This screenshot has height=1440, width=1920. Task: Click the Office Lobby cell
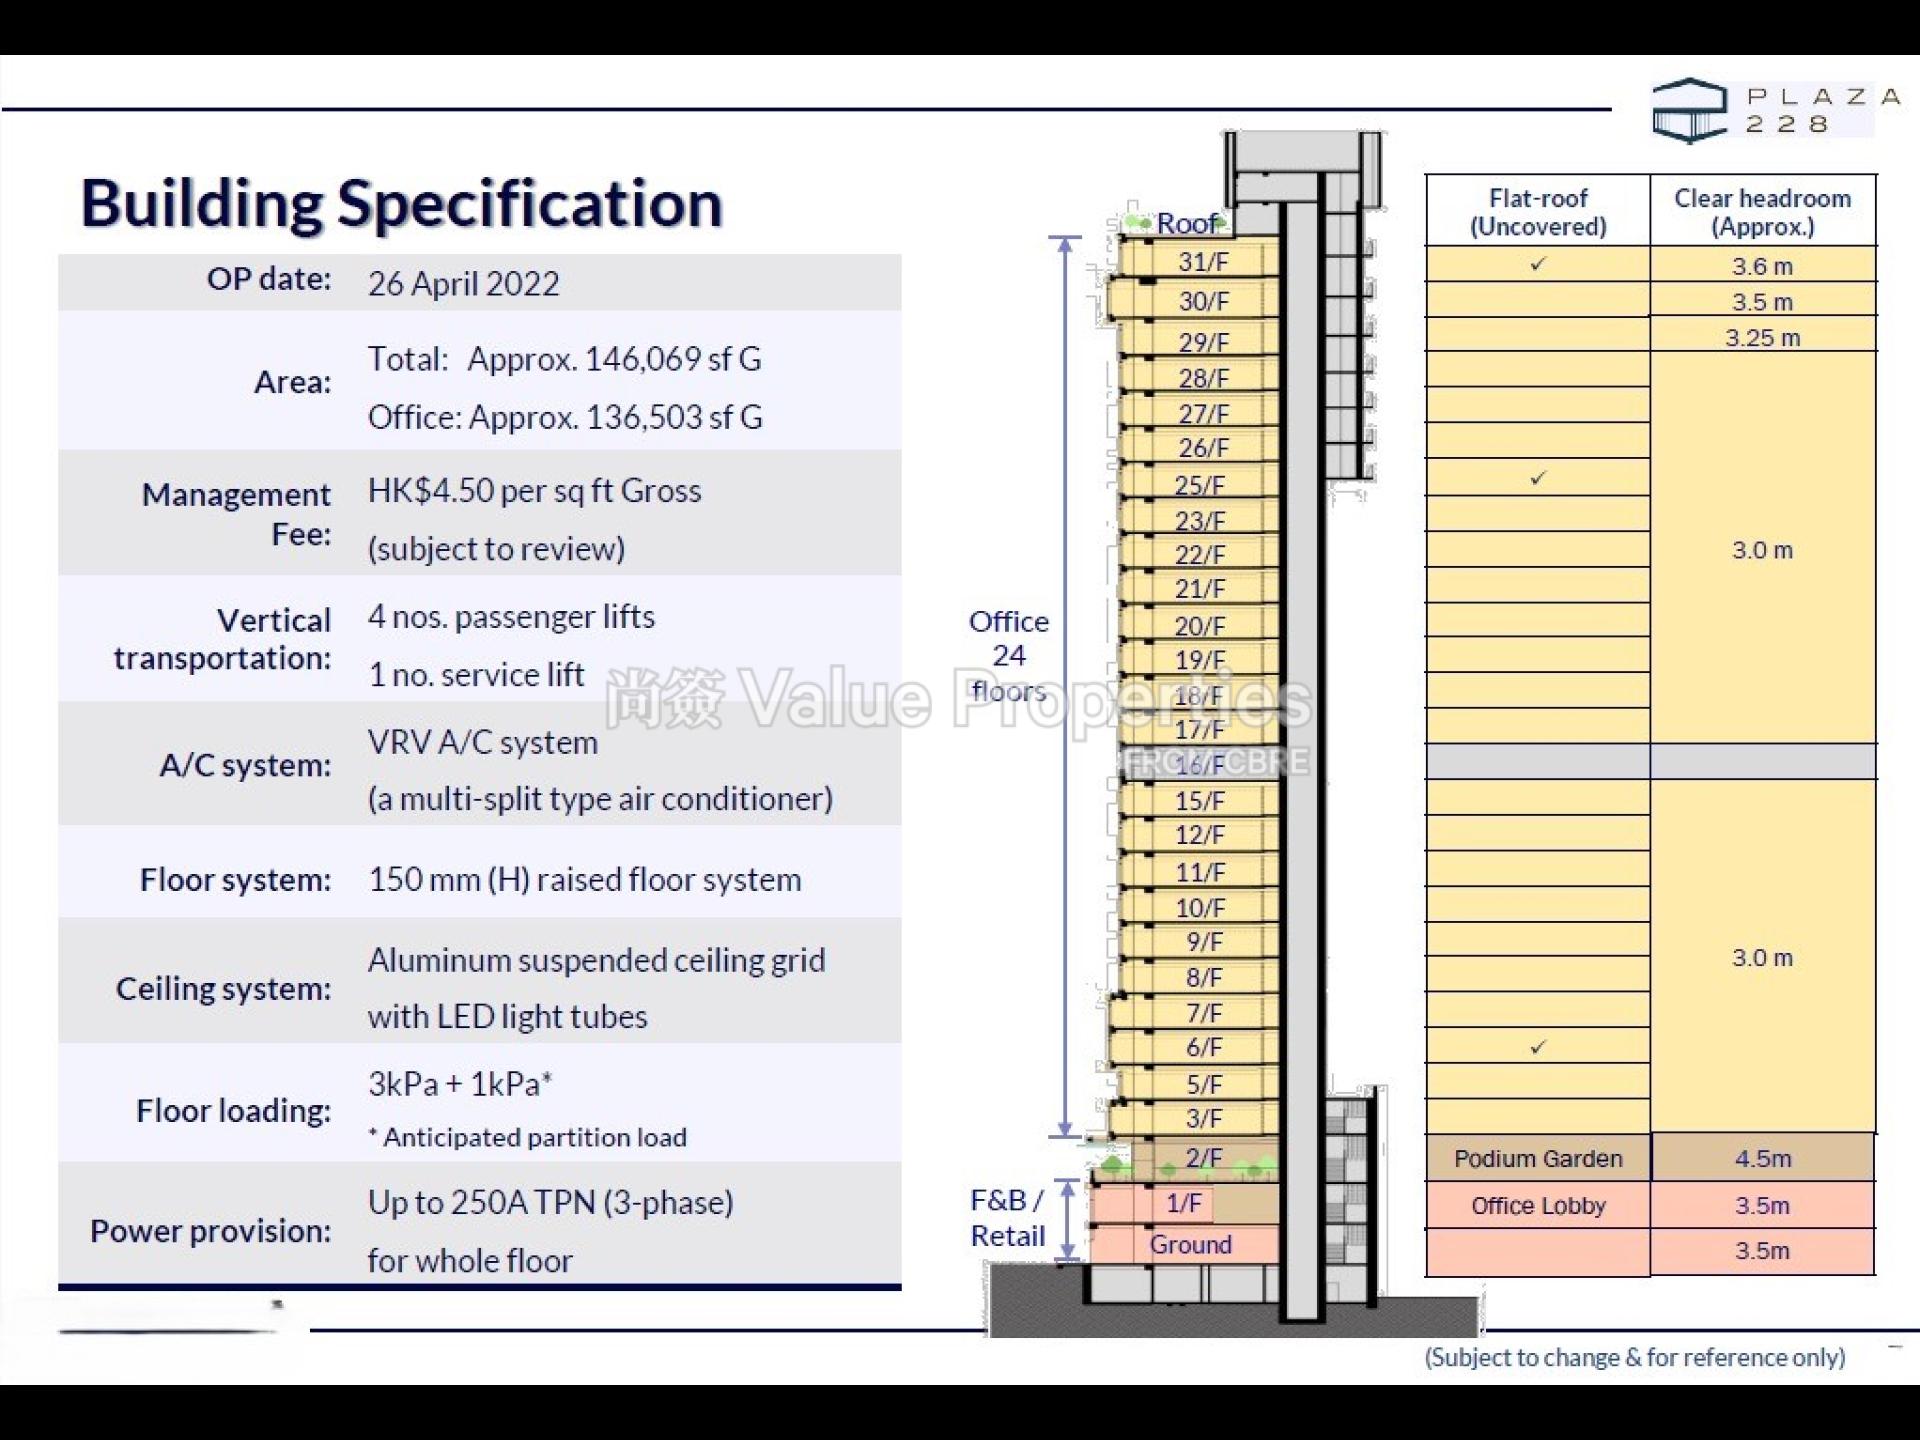click(1538, 1205)
